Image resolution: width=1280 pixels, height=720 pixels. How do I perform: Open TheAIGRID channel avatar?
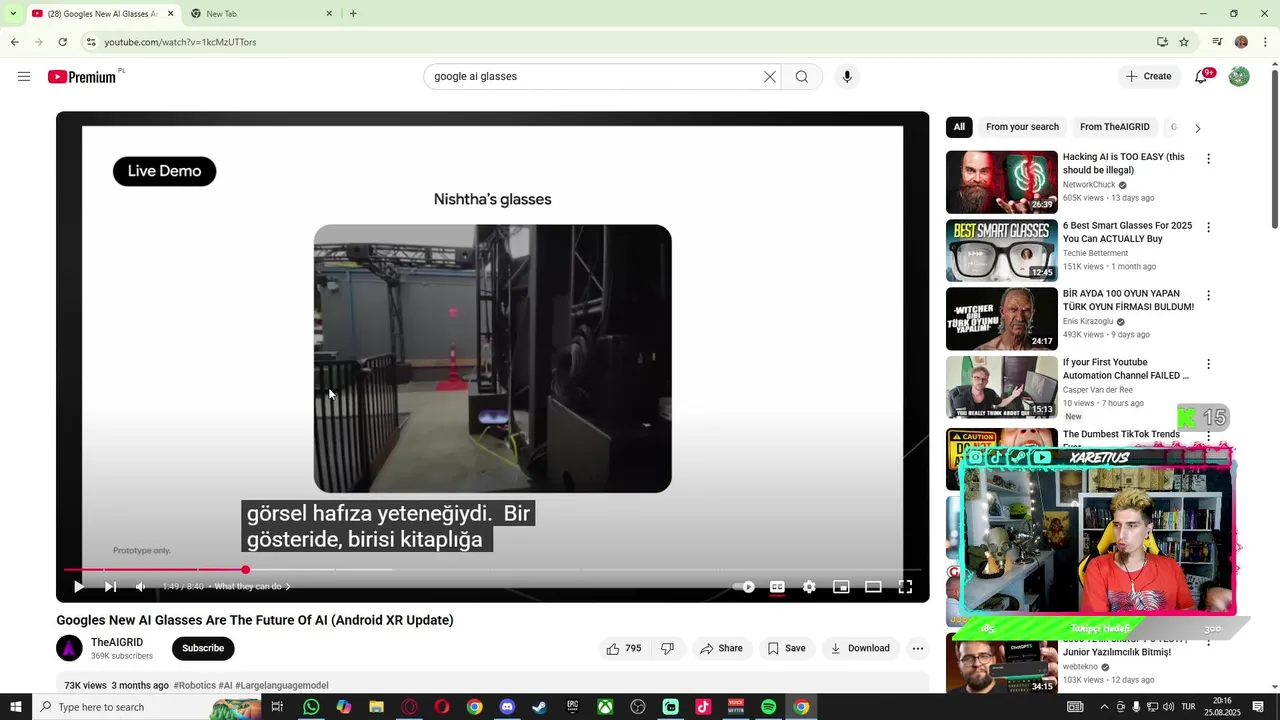pyautogui.click(x=69, y=648)
